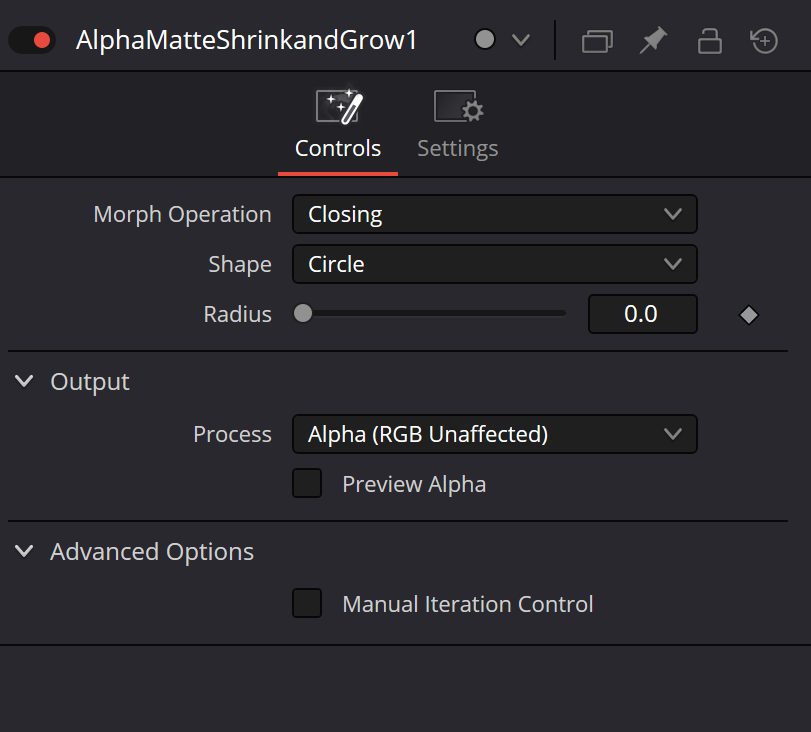Click the Shape label

239,265
